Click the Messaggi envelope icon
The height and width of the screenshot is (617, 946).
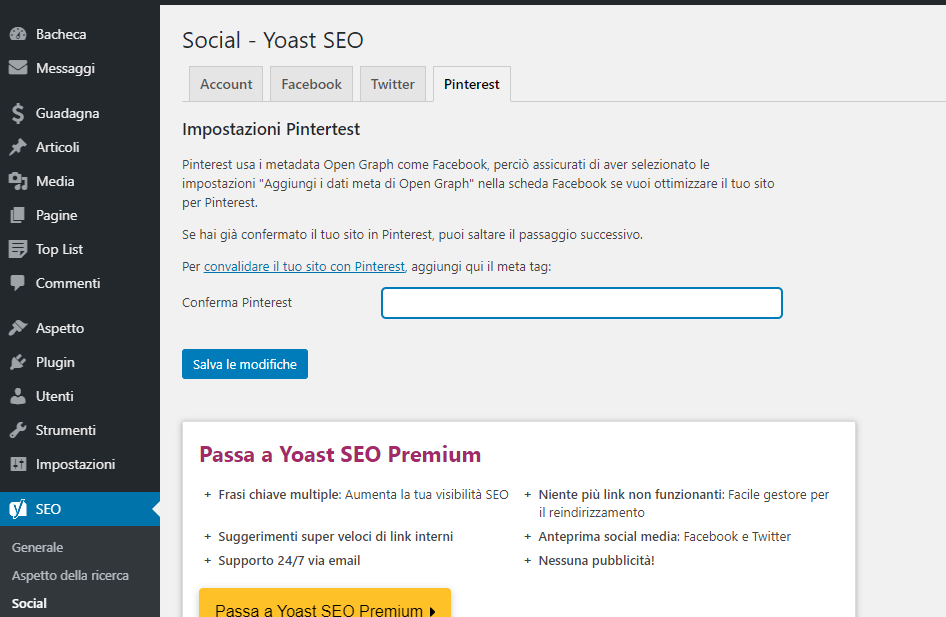click(17, 68)
